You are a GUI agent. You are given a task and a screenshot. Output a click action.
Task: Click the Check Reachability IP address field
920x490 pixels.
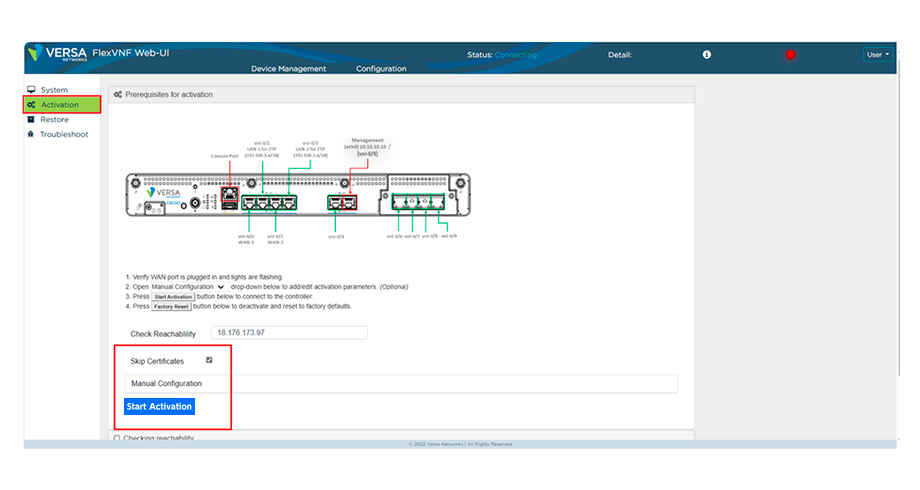(x=289, y=333)
